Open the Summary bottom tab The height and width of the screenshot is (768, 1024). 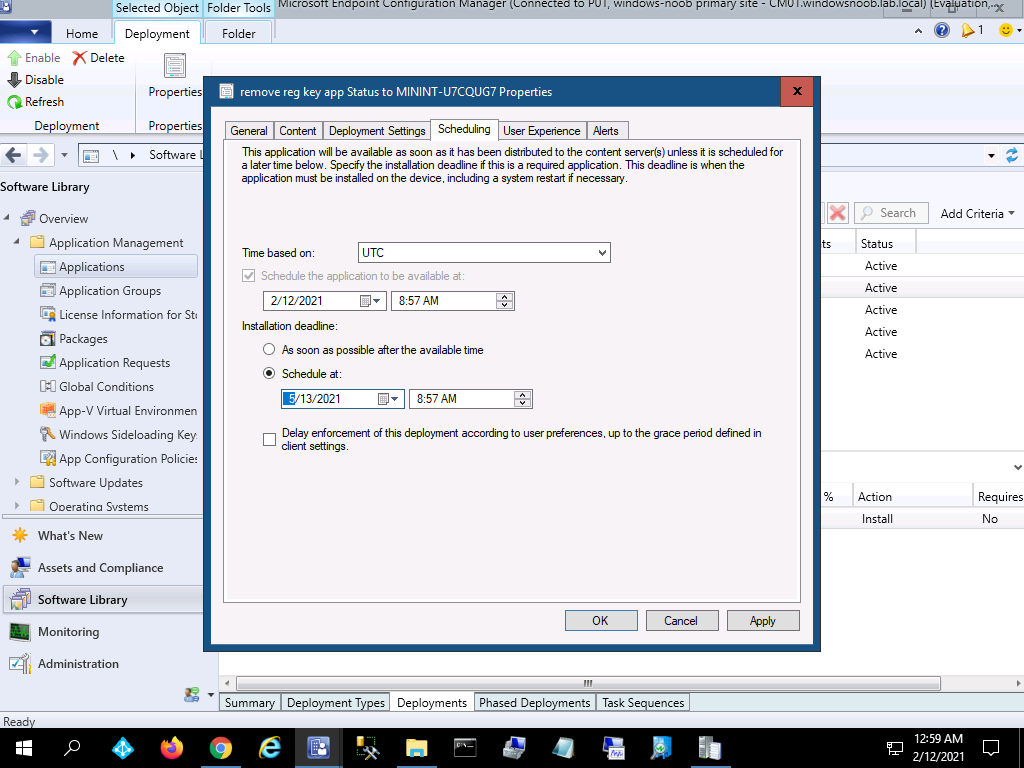click(x=249, y=703)
